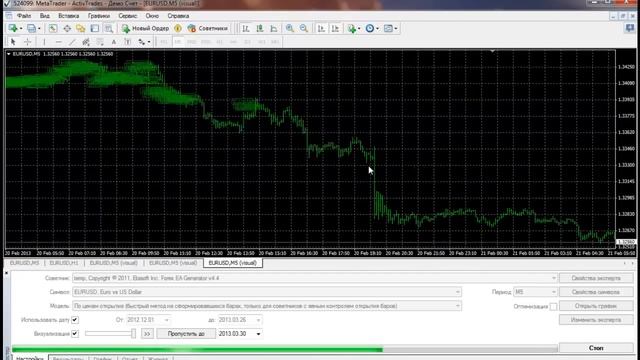Stop the test with Стоп button

[596, 348]
